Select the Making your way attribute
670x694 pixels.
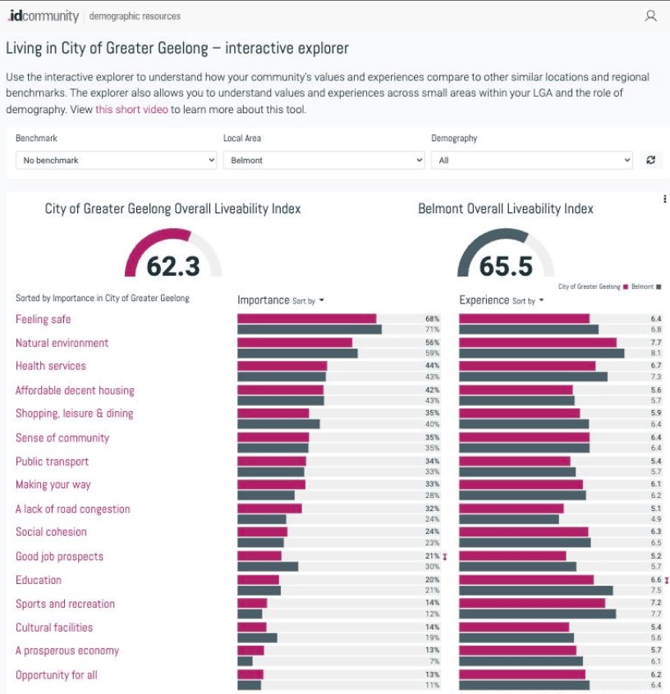pyautogui.click(x=53, y=485)
